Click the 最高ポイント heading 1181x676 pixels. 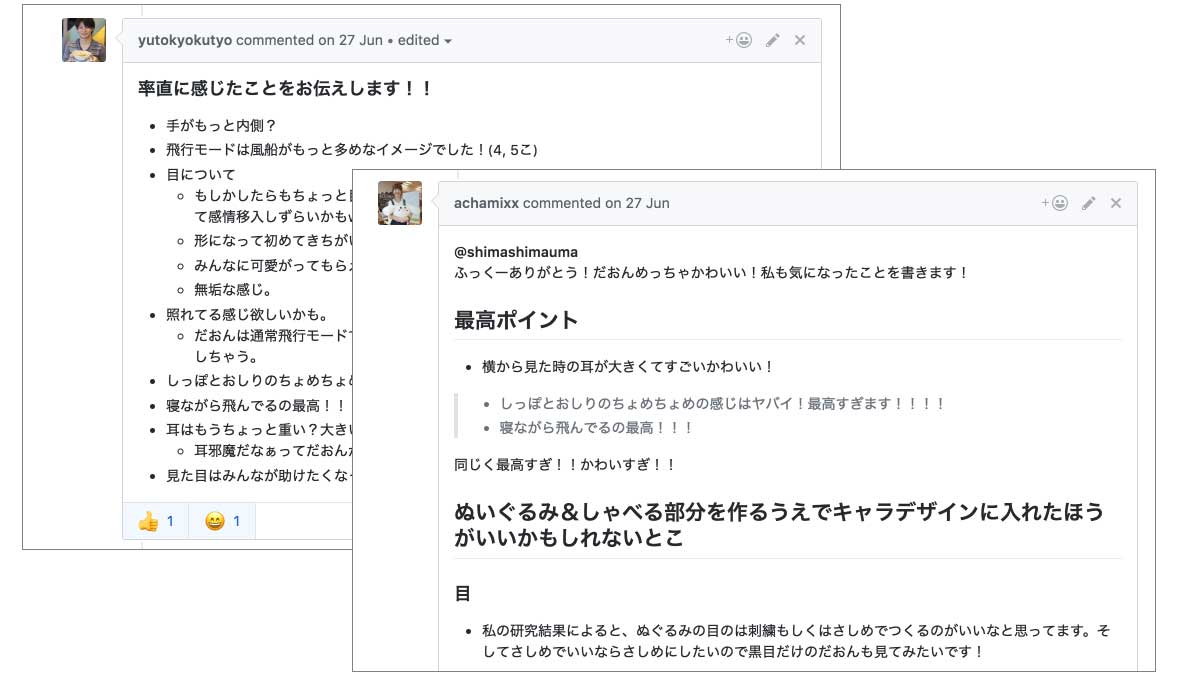click(516, 320)
